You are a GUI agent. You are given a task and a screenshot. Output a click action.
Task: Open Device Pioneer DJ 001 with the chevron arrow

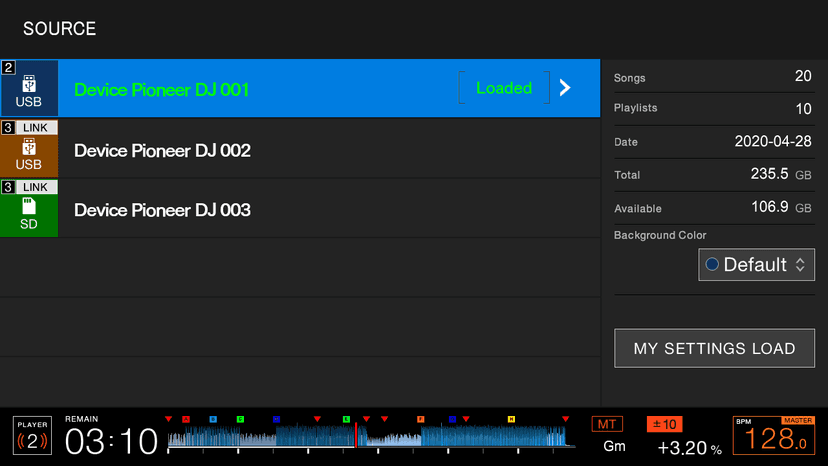point(565,88)
